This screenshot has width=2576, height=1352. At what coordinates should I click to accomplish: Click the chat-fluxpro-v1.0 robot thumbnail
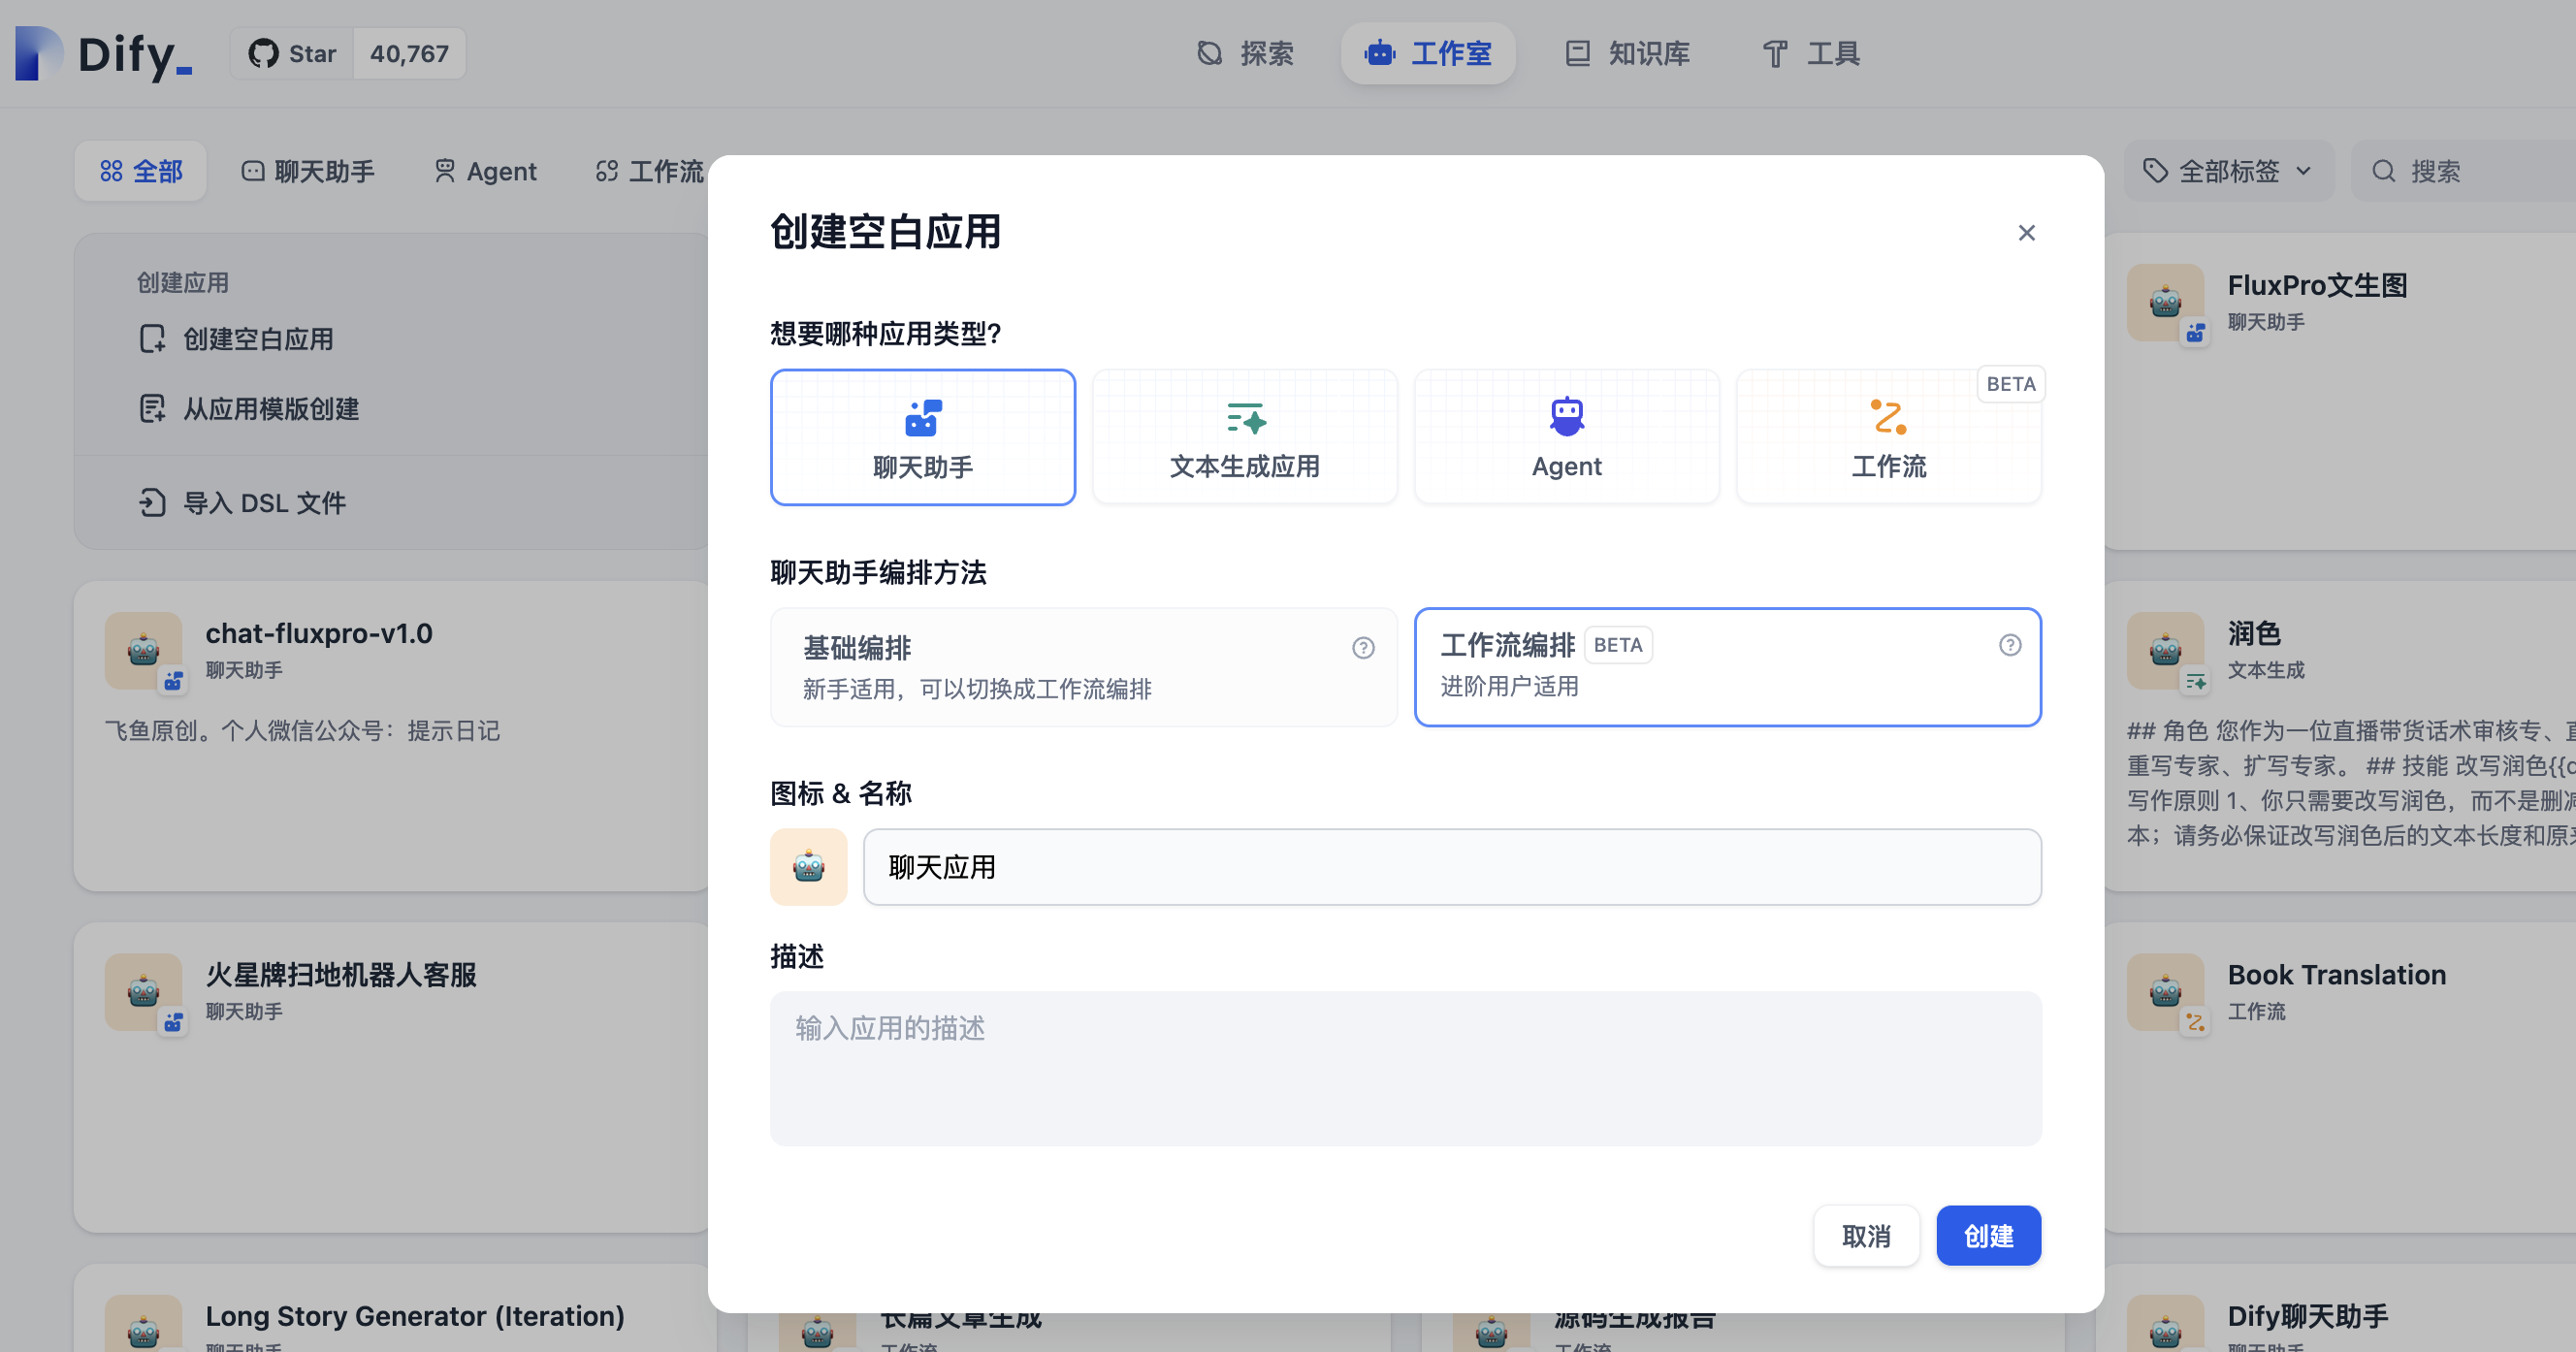point(143,651)
